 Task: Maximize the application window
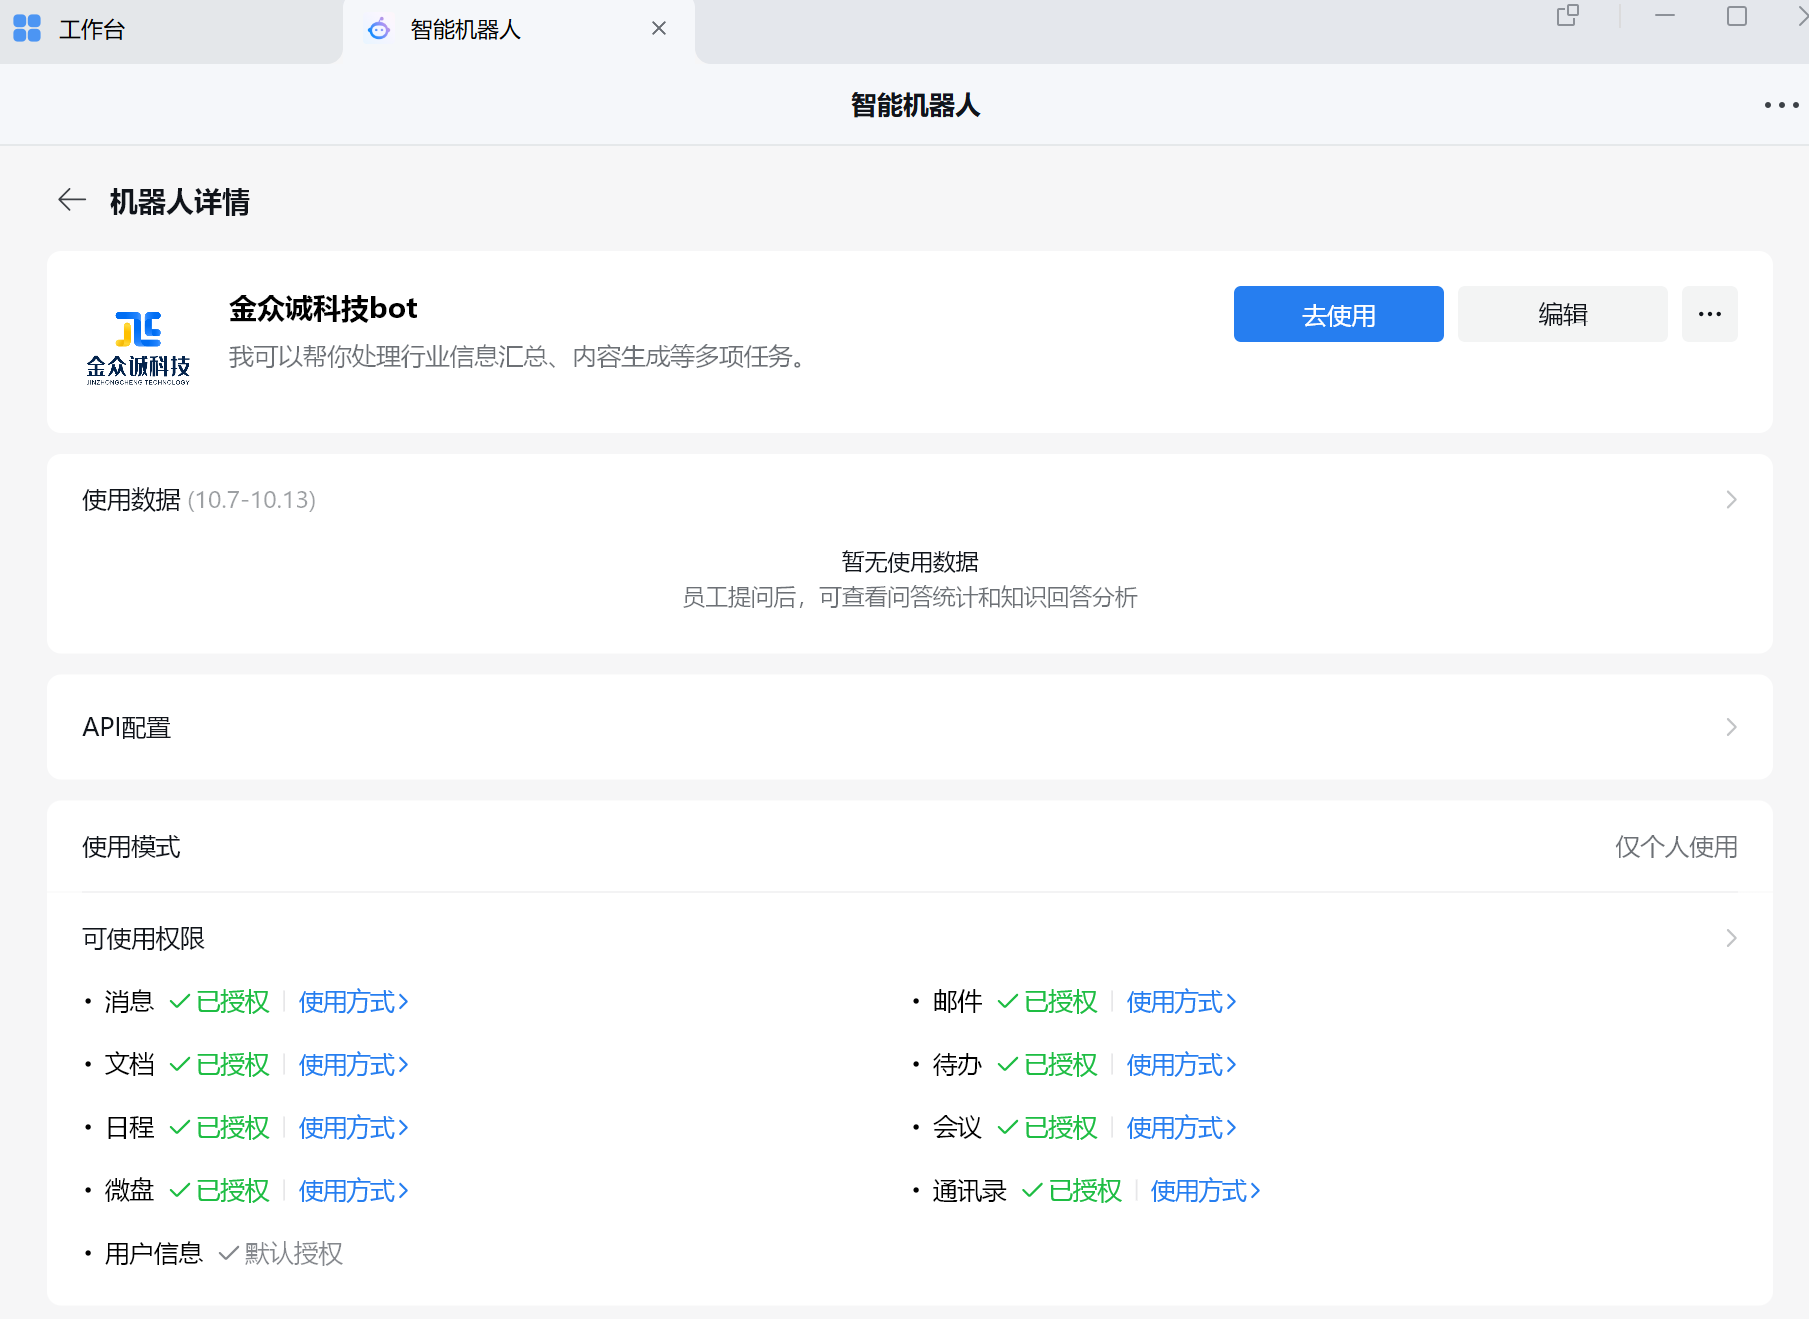(x=1737, y=16)
